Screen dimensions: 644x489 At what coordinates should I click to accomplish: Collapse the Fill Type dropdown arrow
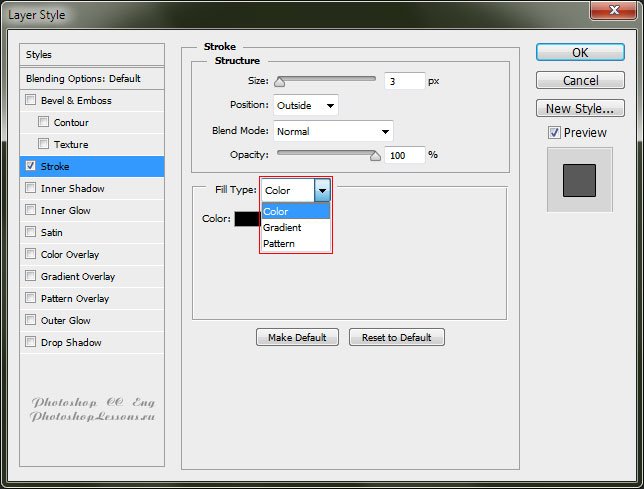point(322,190)
